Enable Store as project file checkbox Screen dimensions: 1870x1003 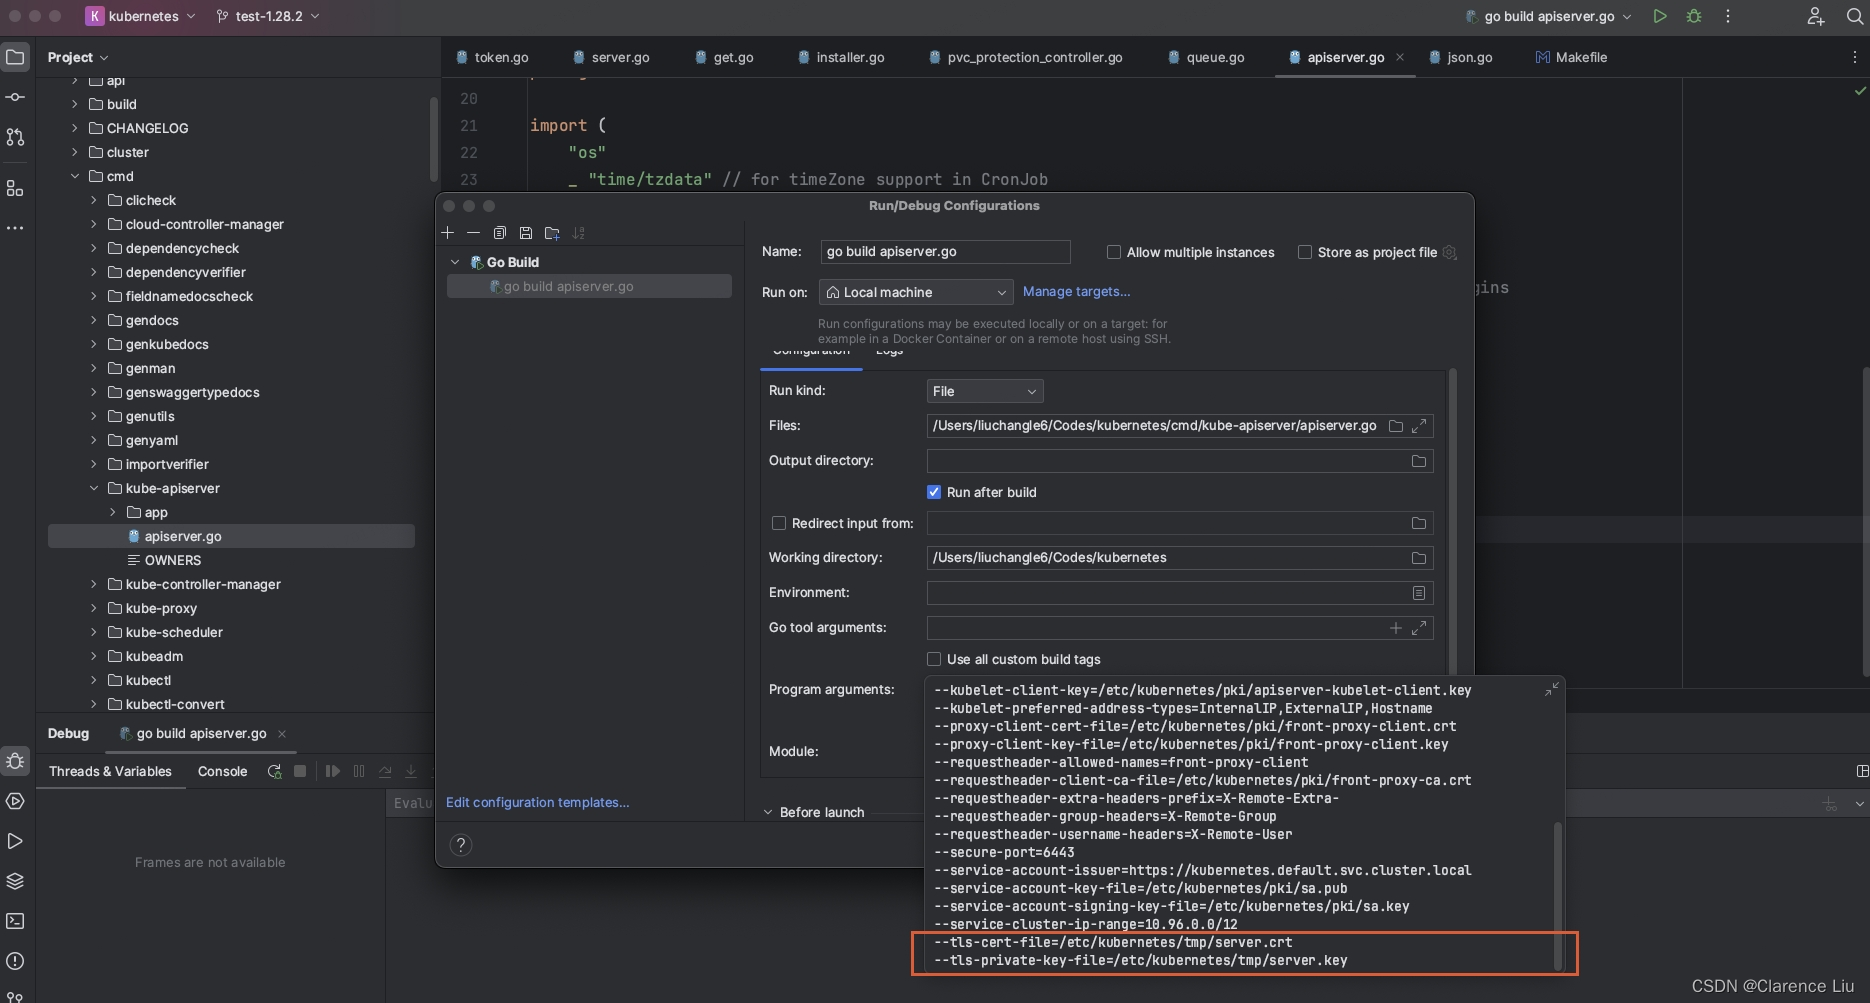(1304, 252)
